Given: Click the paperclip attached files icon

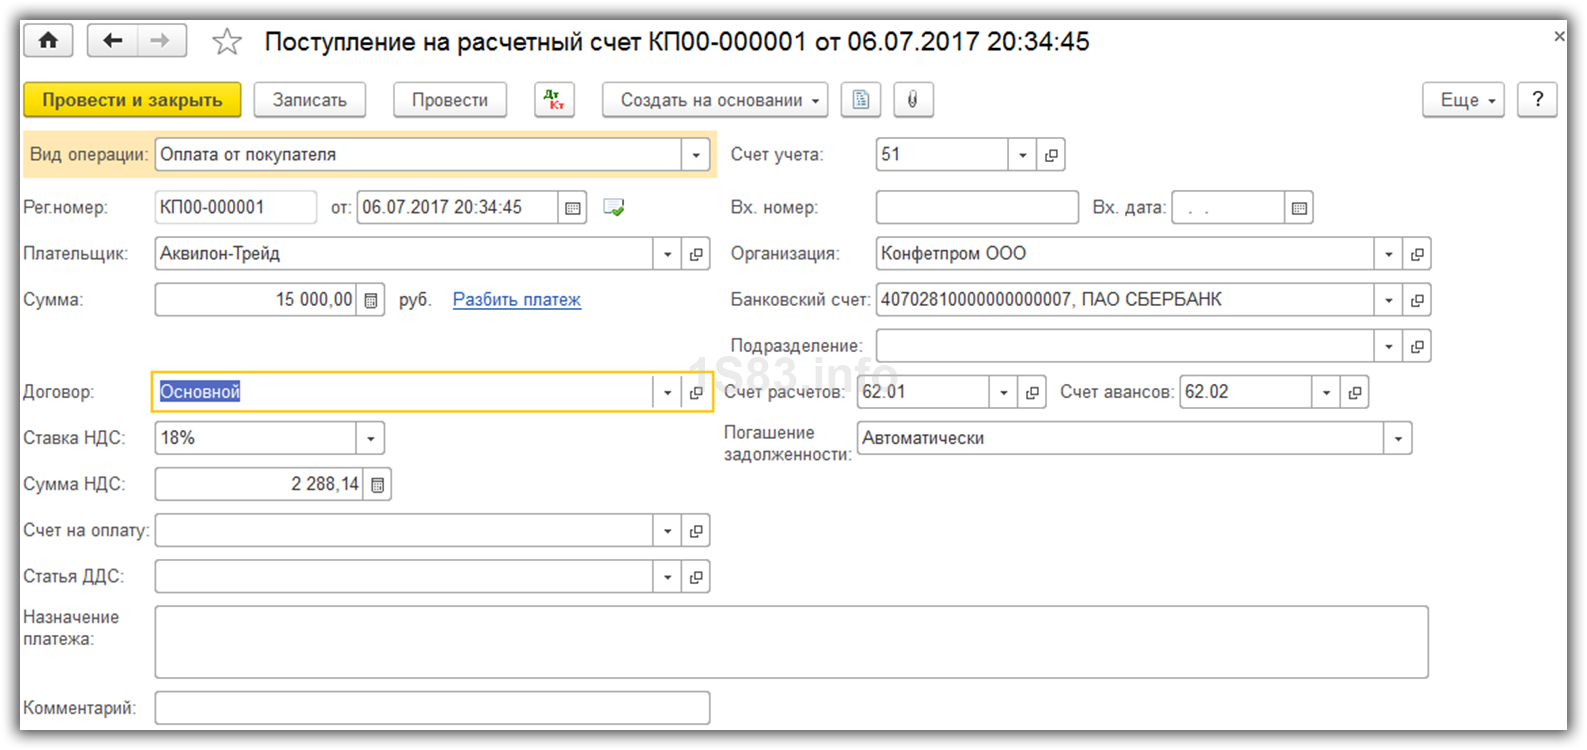Looking at the screenshot, I should tap(912, 100).
